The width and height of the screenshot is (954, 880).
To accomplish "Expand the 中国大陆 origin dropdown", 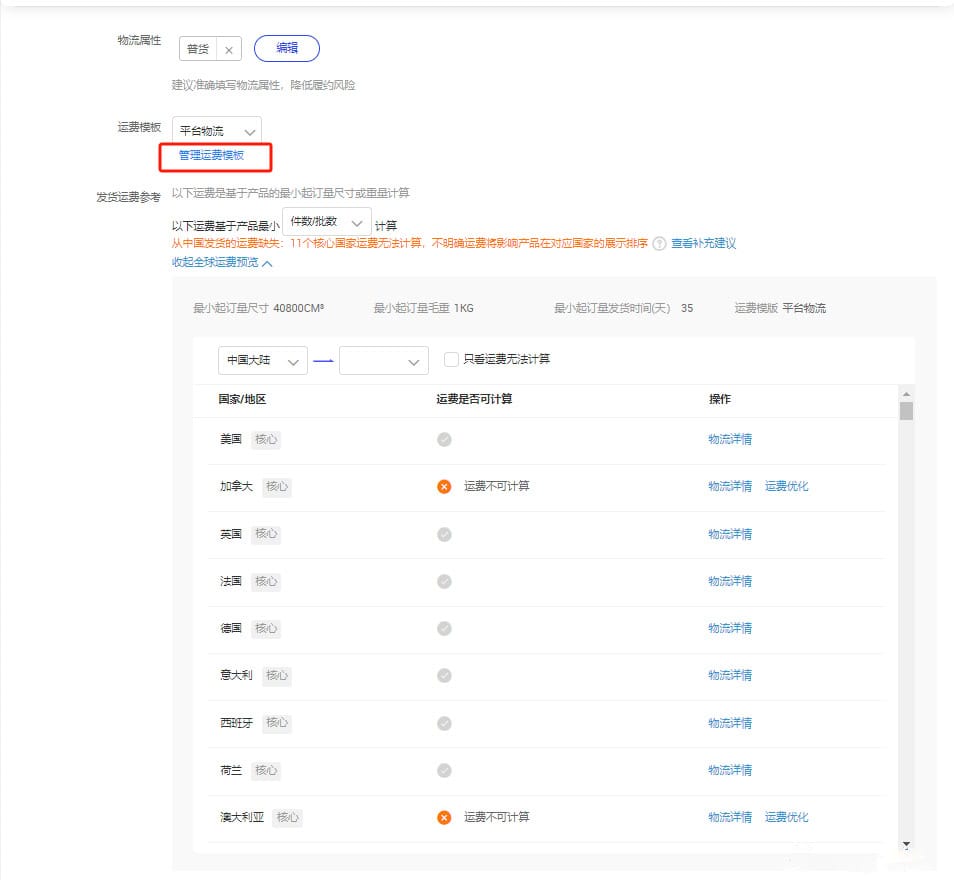I will click(x=262, y=361).
